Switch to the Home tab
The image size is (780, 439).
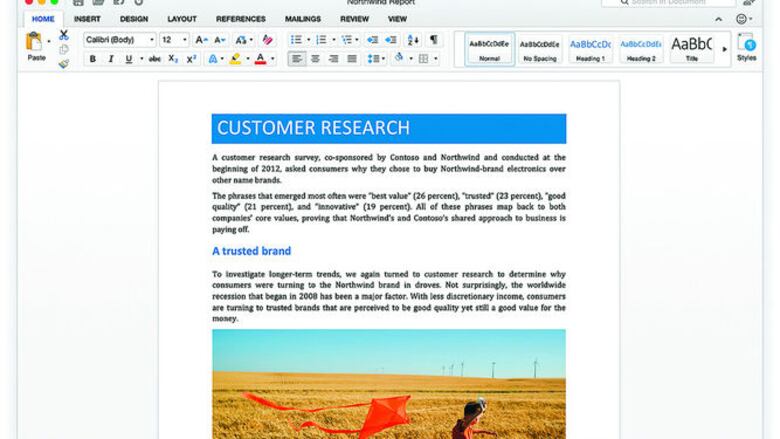tap(43, 19)
